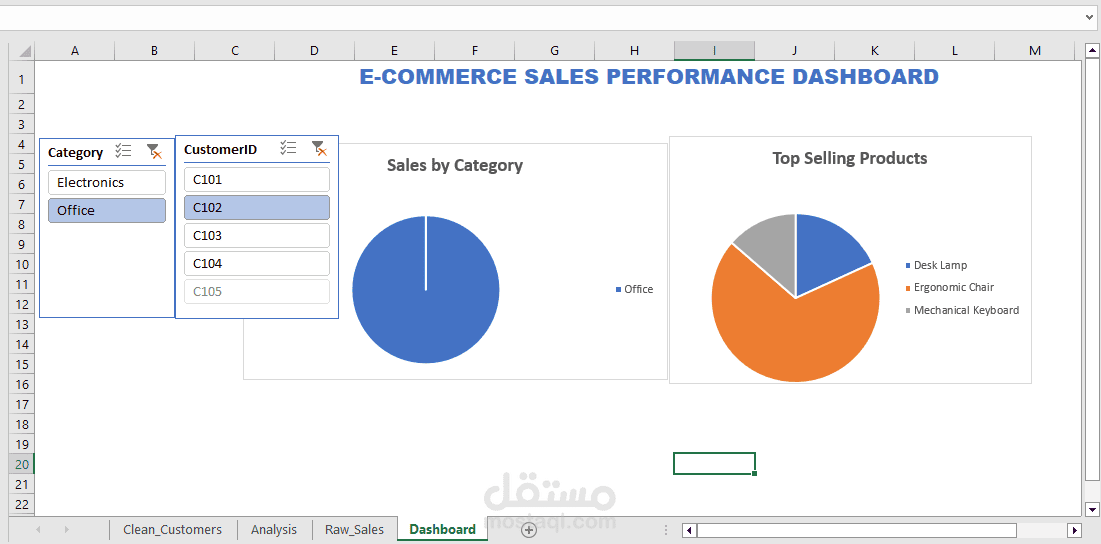Select column L header
1101x544 pixels.
(955, 51)
